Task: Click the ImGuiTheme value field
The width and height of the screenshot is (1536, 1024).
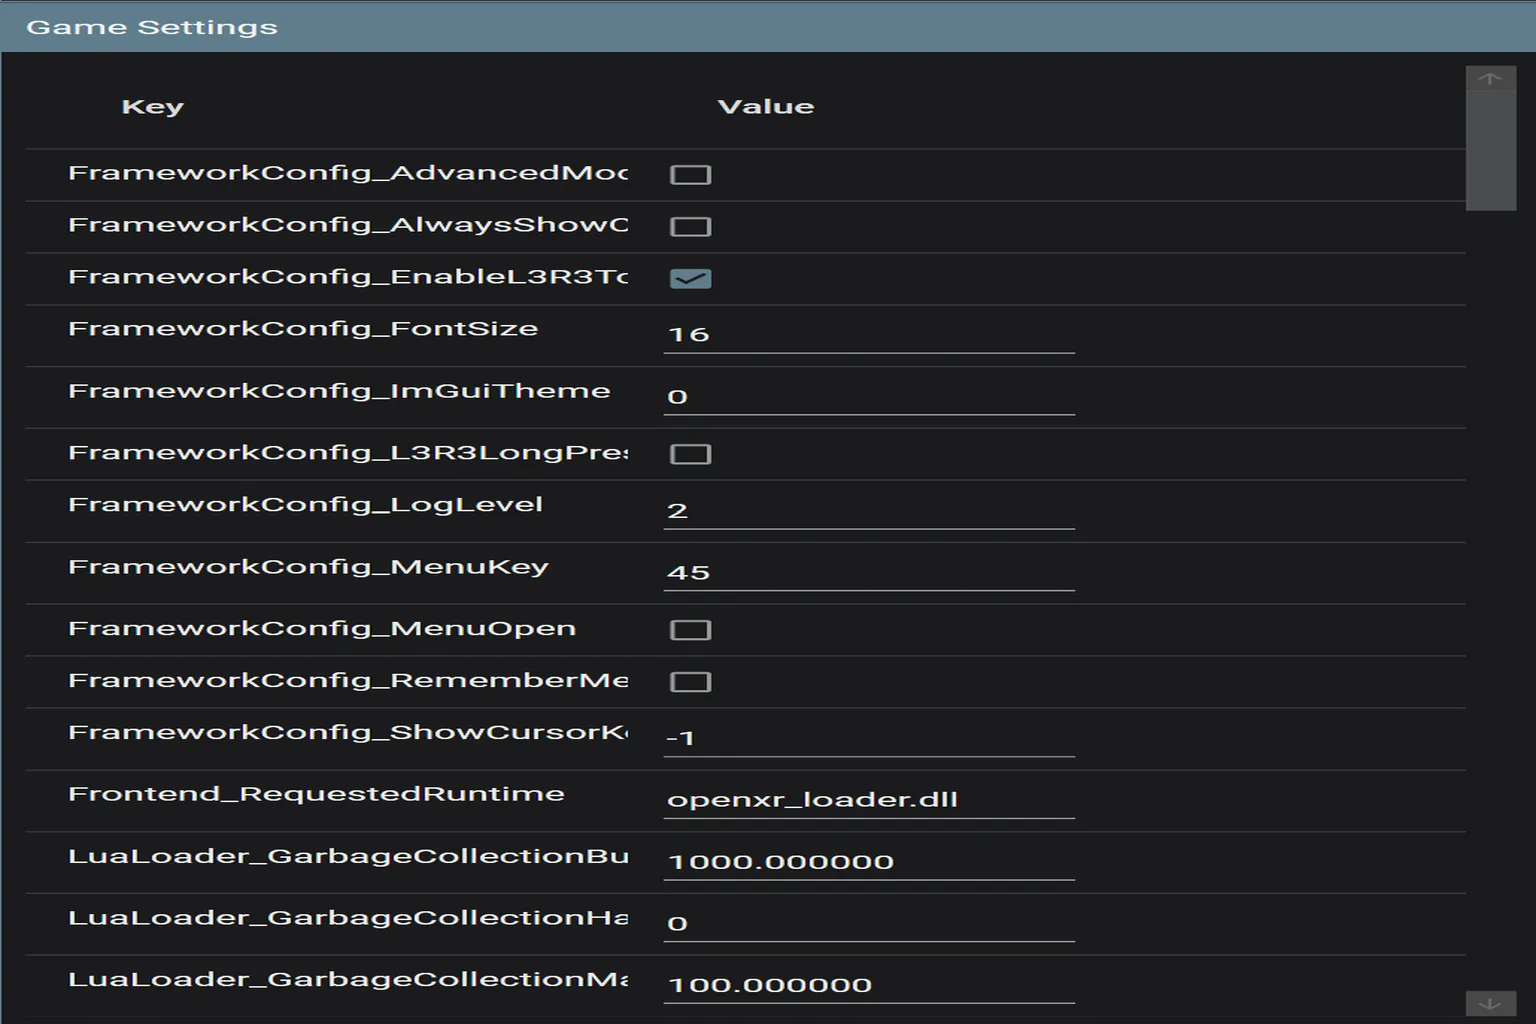Action: 869,397
